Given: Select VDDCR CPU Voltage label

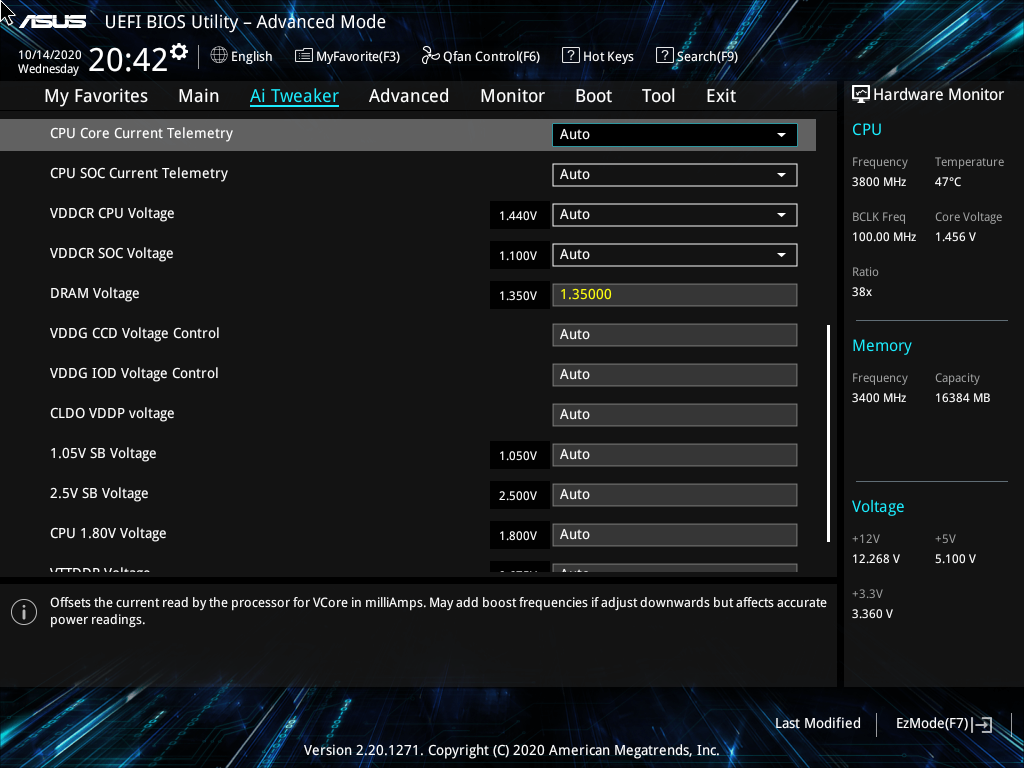Looking at the screenshot, I should tap(112, 214).
